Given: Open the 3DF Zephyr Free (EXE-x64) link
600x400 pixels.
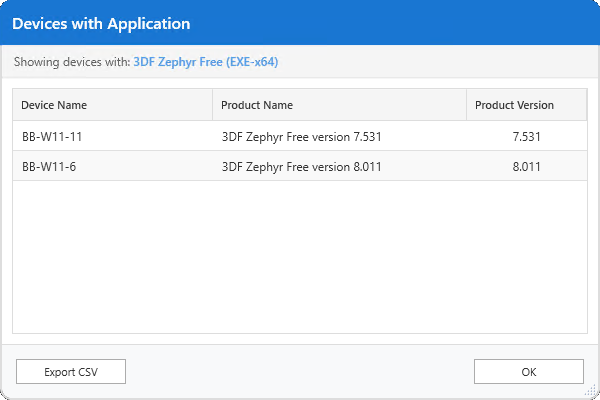Looking at the screenshot, I should pyautogui.click(x=205, y=62).
